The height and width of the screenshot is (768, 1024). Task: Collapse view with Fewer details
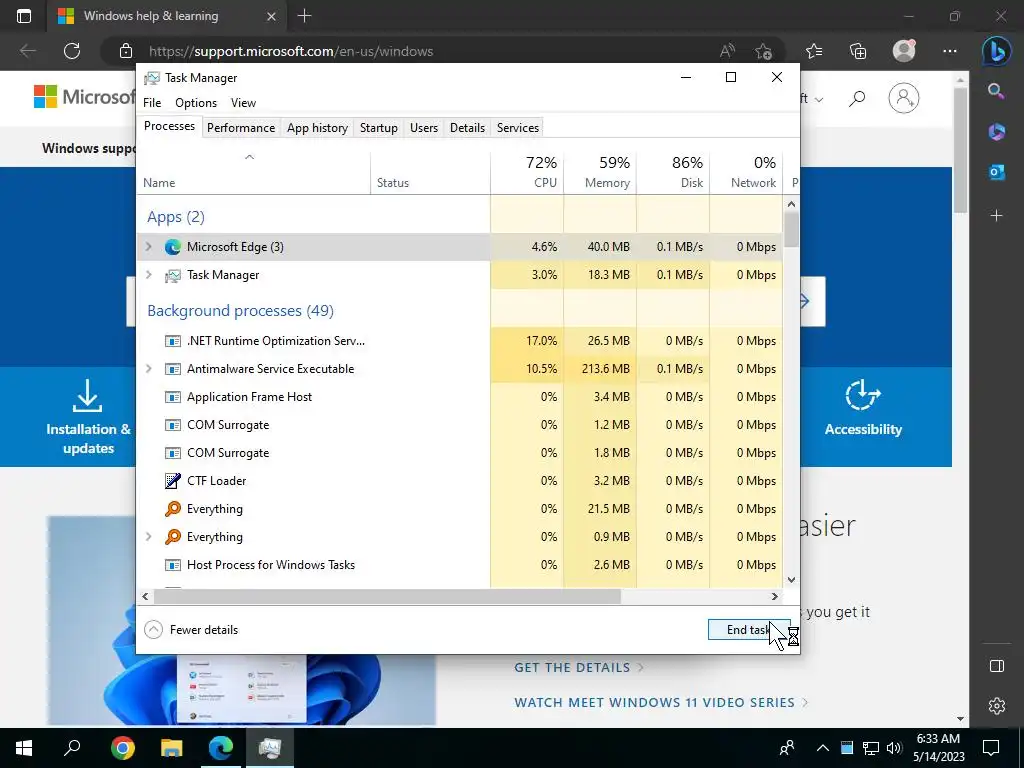point(191,630)
